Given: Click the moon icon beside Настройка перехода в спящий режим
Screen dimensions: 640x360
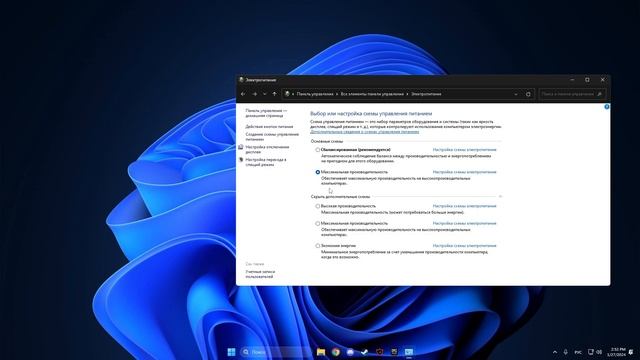Looking at the screenshot, I should pos(241,160).
